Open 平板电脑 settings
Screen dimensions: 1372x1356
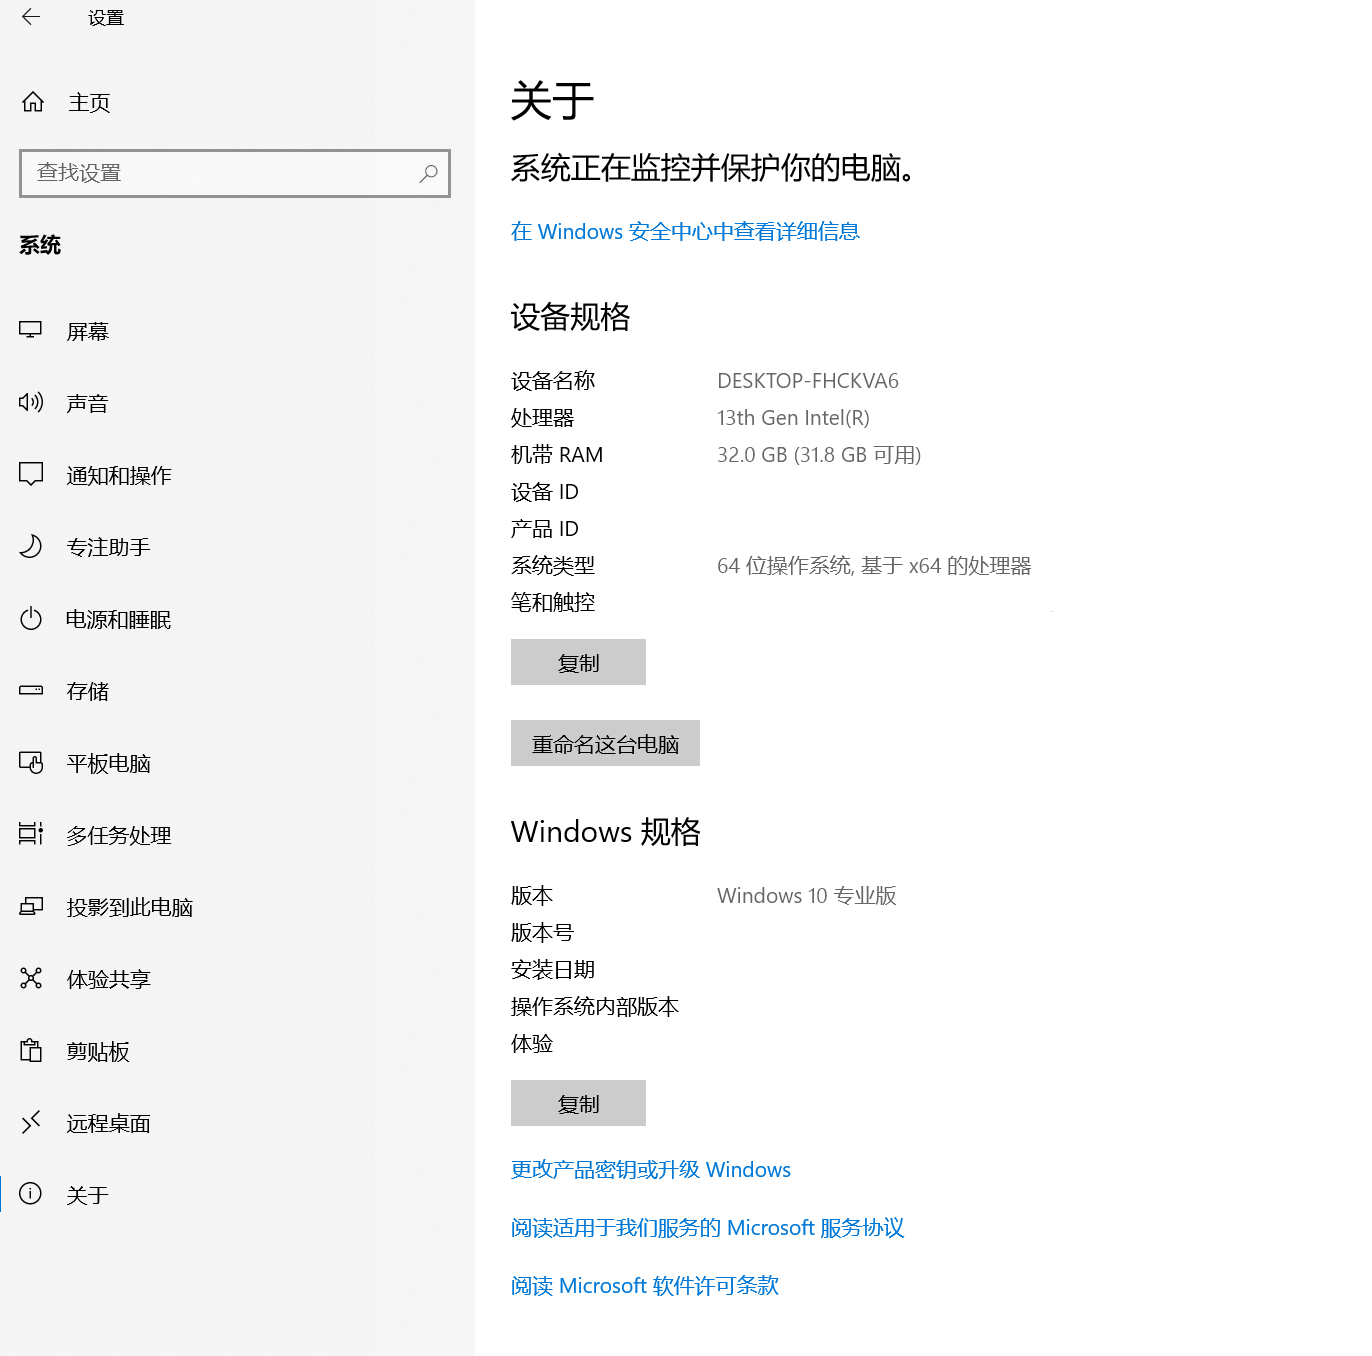[x=237, y=763]
